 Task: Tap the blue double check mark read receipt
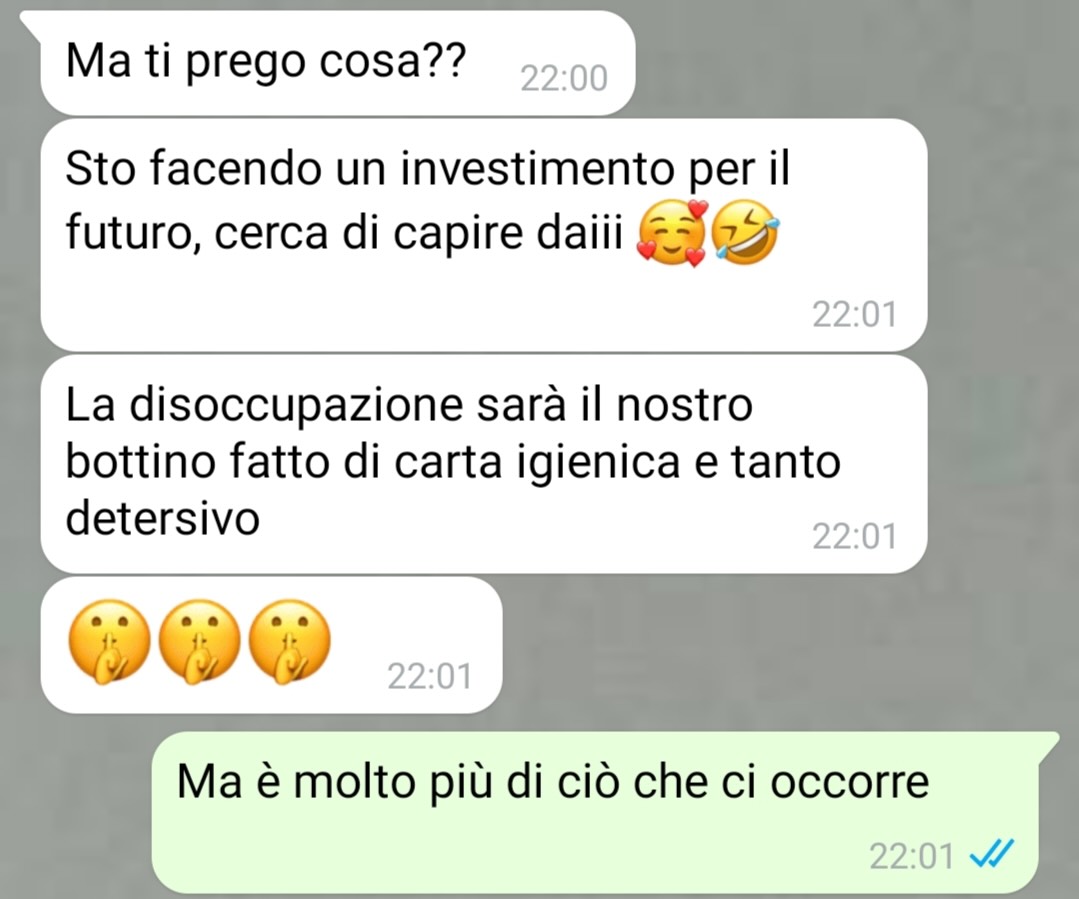coord(991,855)
